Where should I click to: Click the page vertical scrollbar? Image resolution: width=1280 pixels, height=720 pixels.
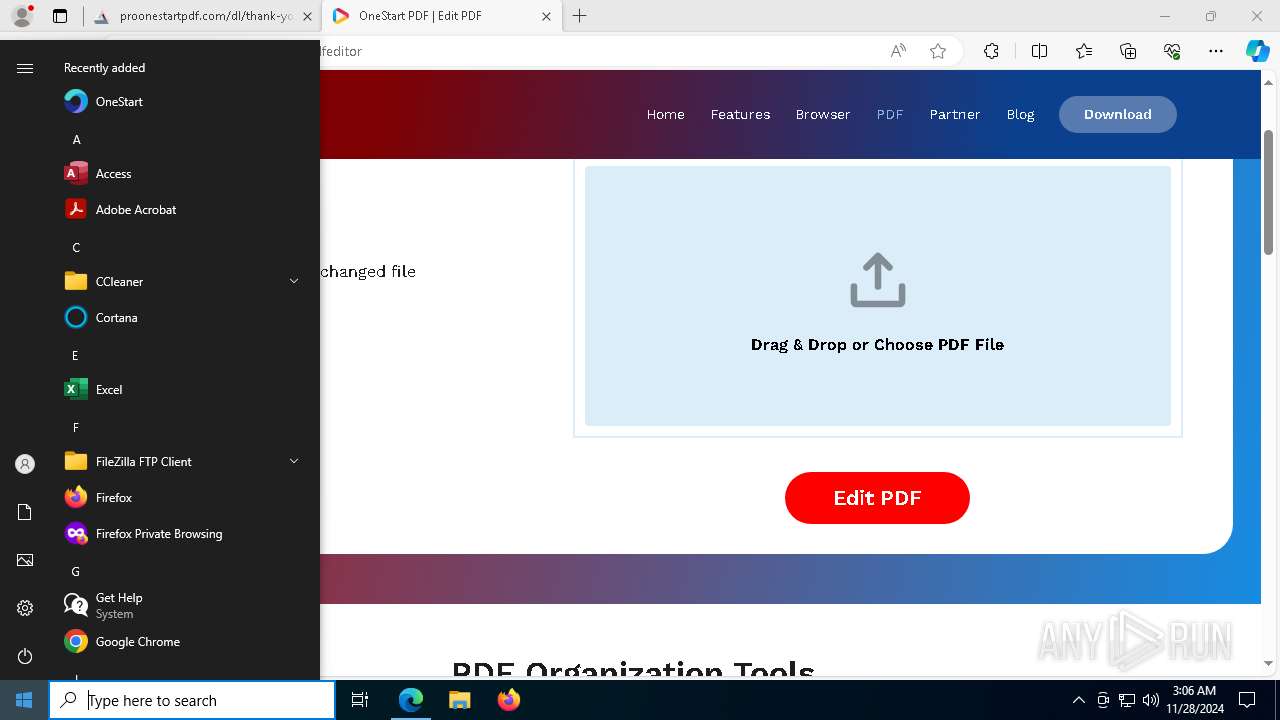[1269, 192]
